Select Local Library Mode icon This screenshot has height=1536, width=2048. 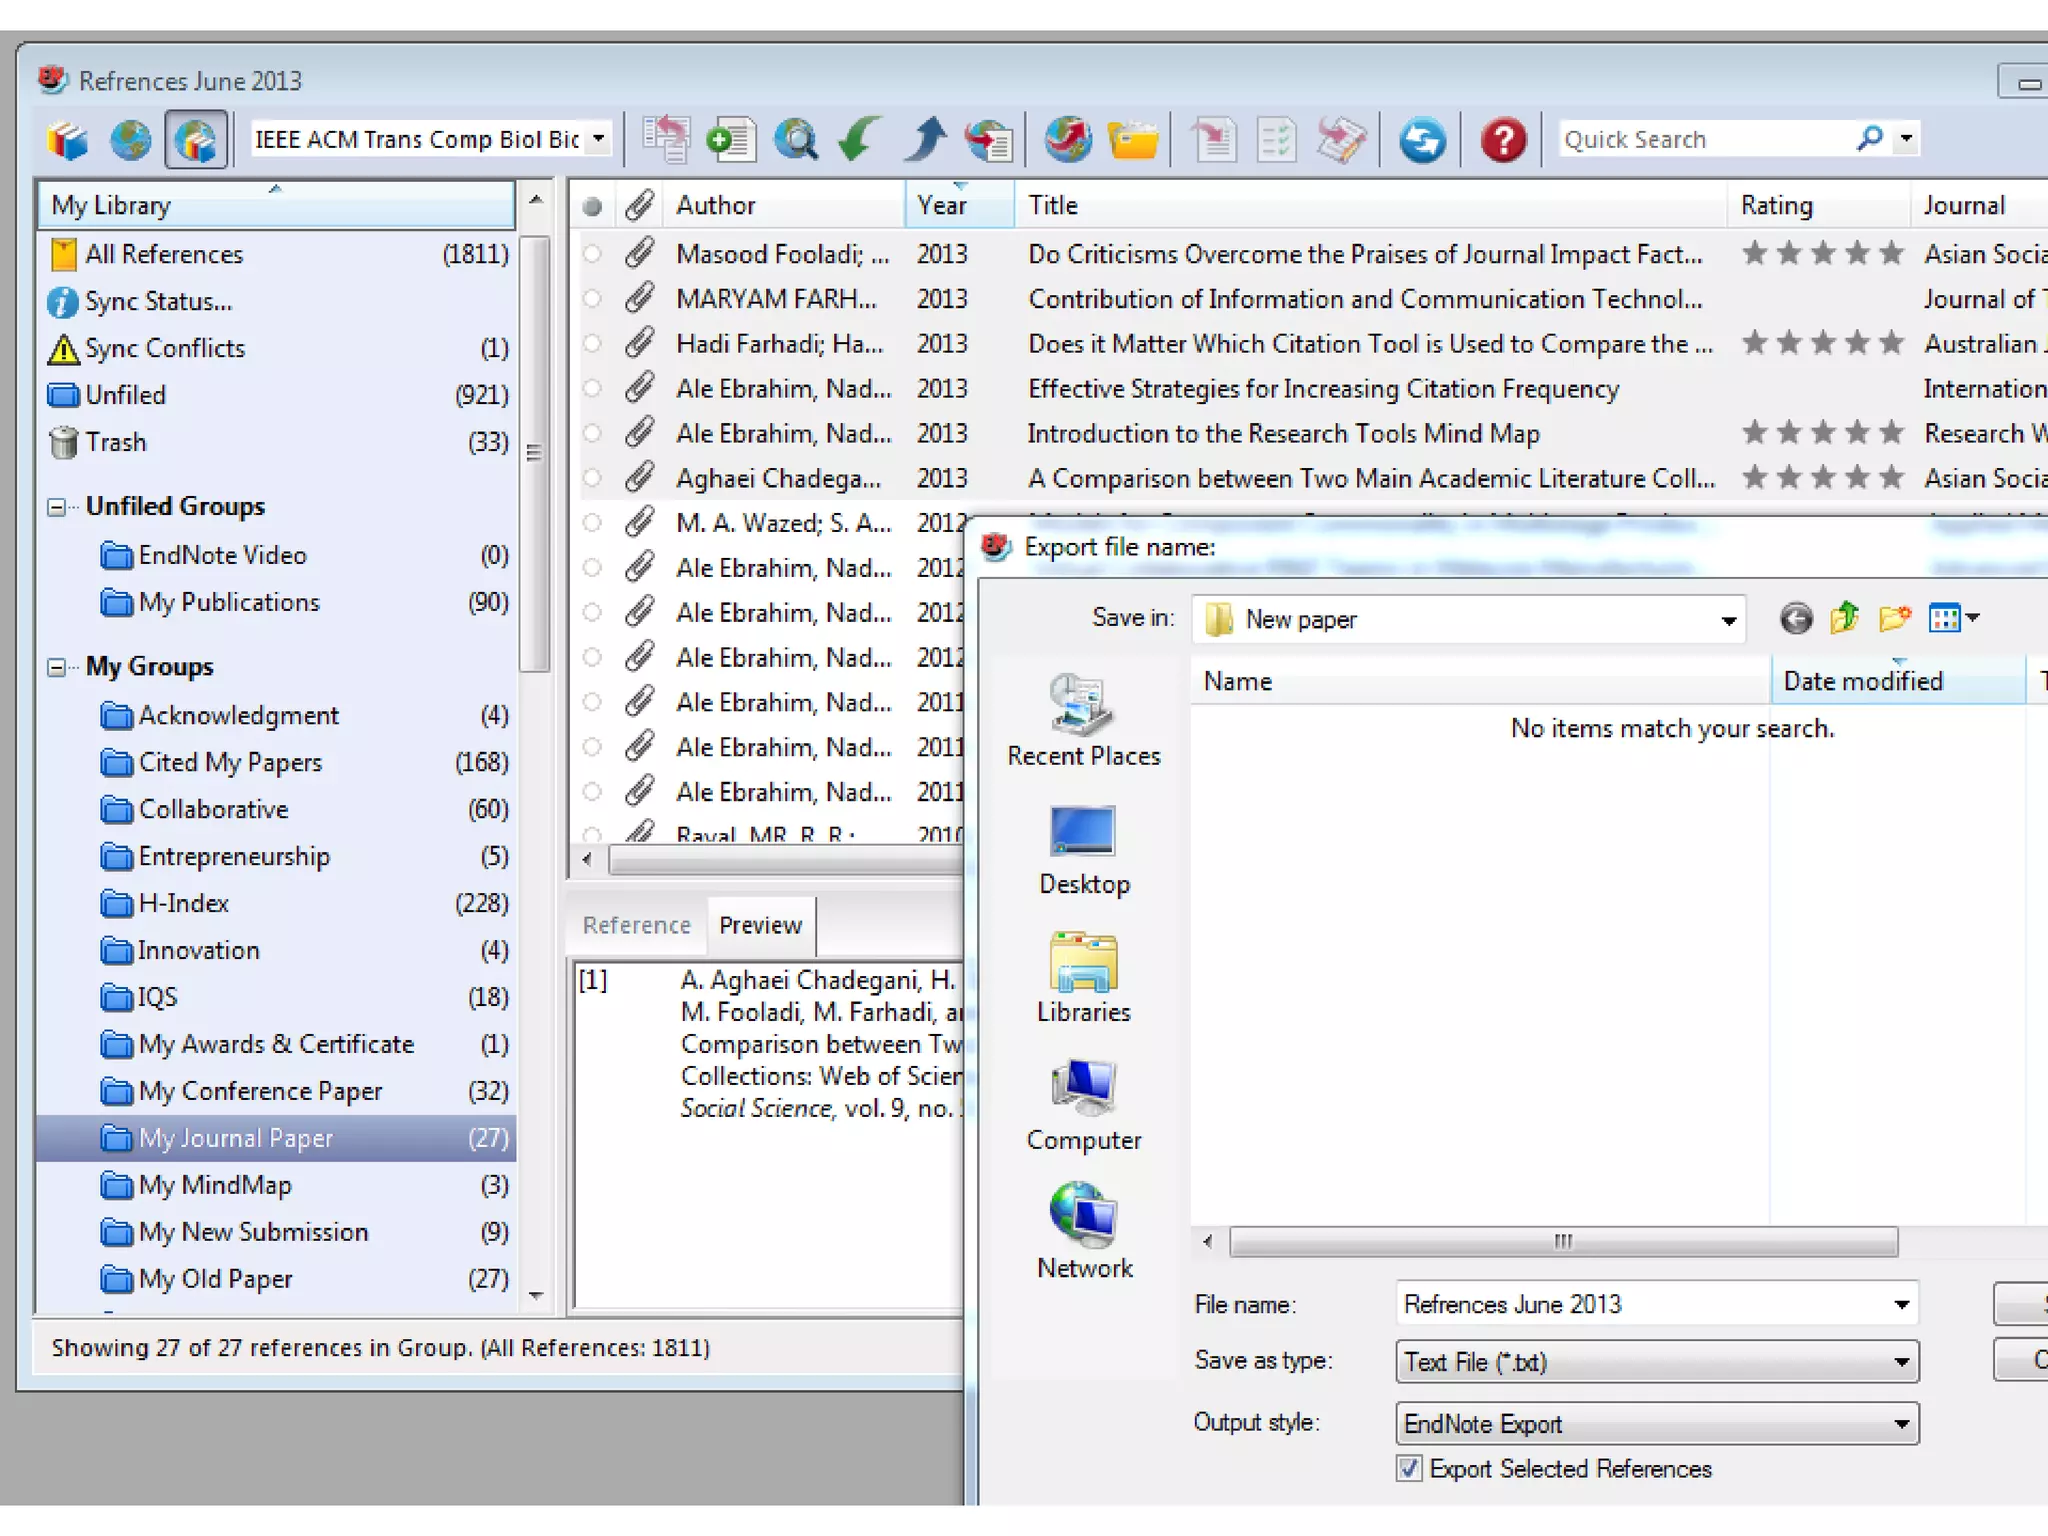67,139
